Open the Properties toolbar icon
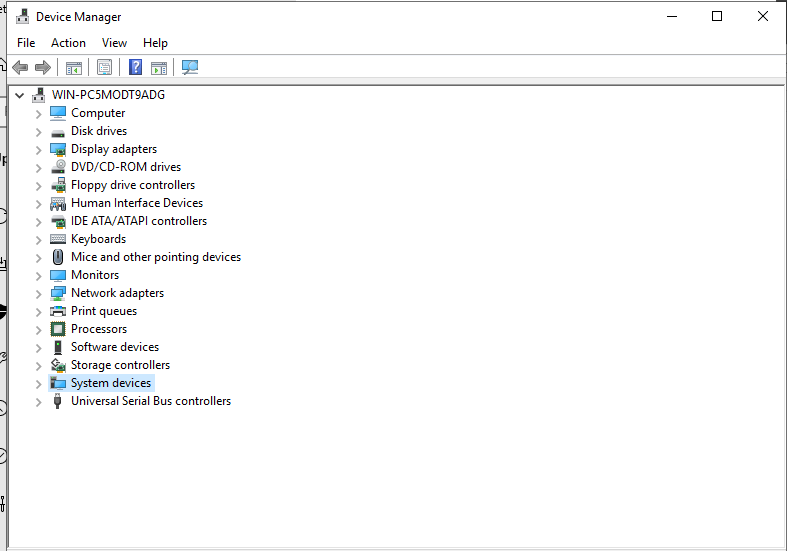 point(104,67)
